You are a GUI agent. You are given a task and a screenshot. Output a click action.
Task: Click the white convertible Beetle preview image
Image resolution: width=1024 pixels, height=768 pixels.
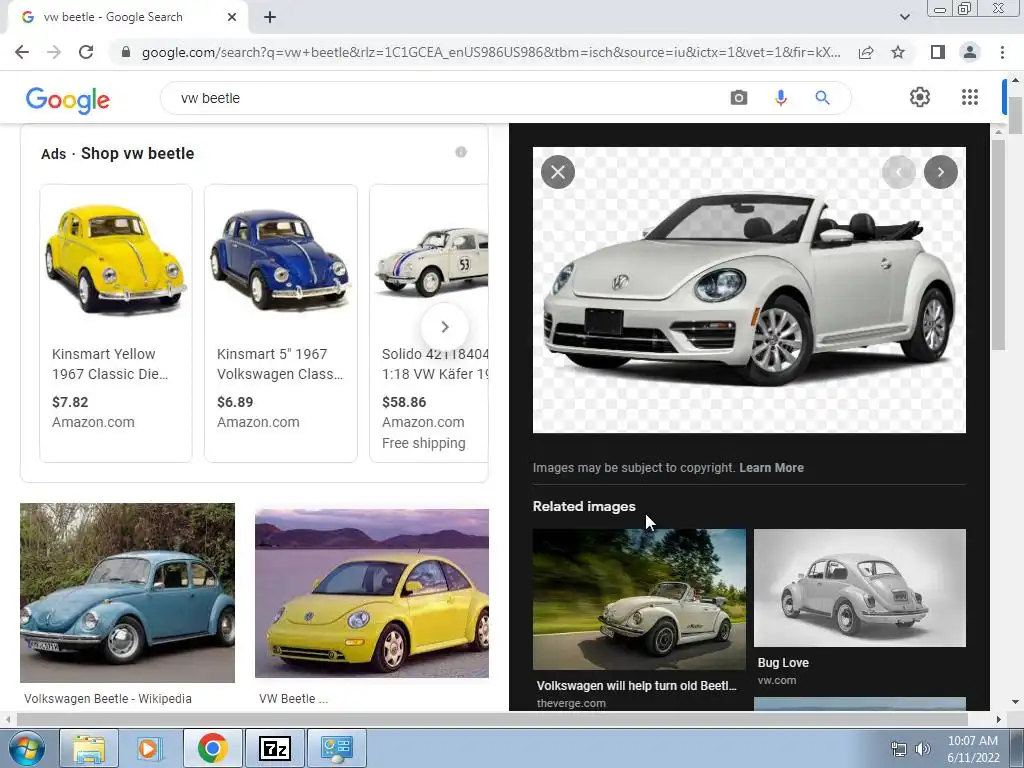(x=749, y=290)
